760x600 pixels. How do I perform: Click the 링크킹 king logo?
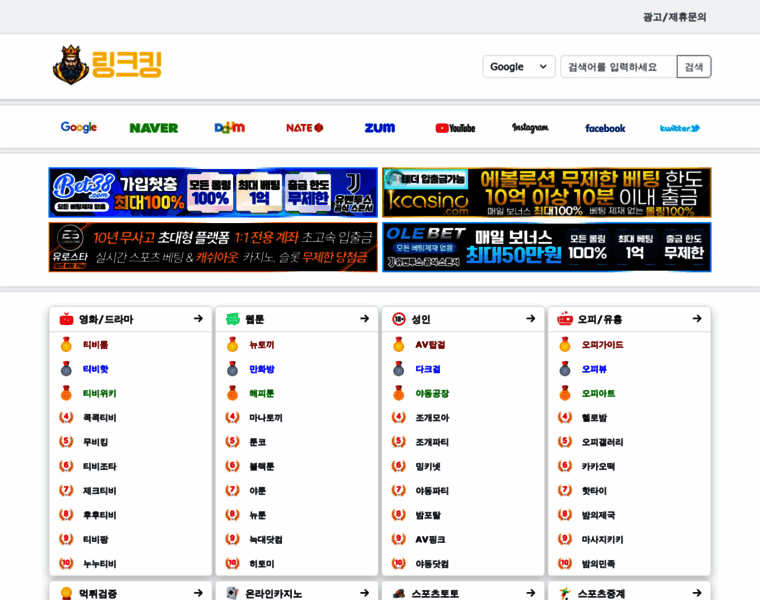click(107, 65)
